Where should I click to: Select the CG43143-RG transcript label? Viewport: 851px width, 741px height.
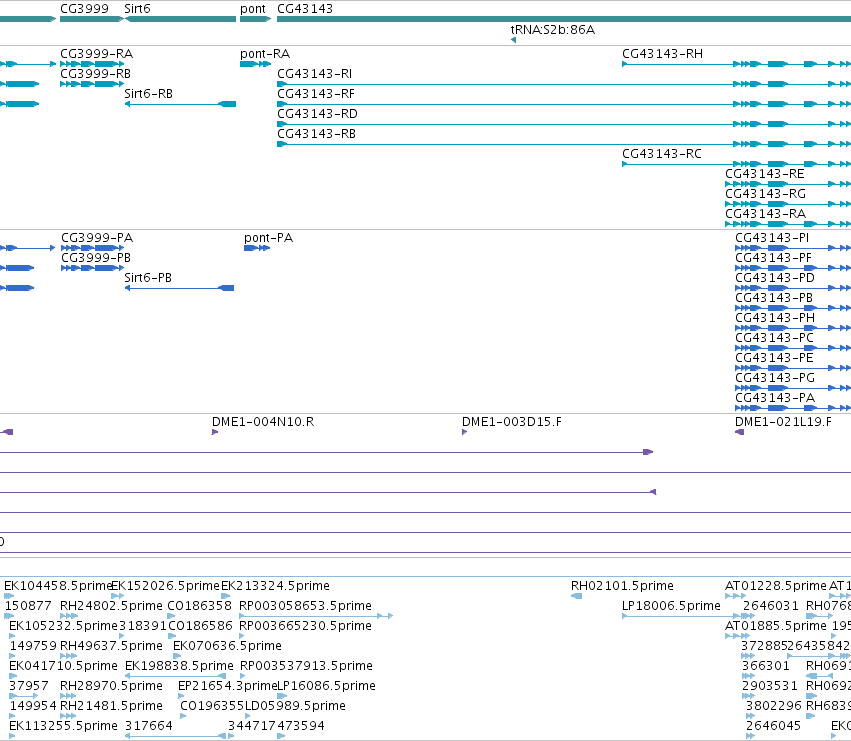click(x=765, y=194)
